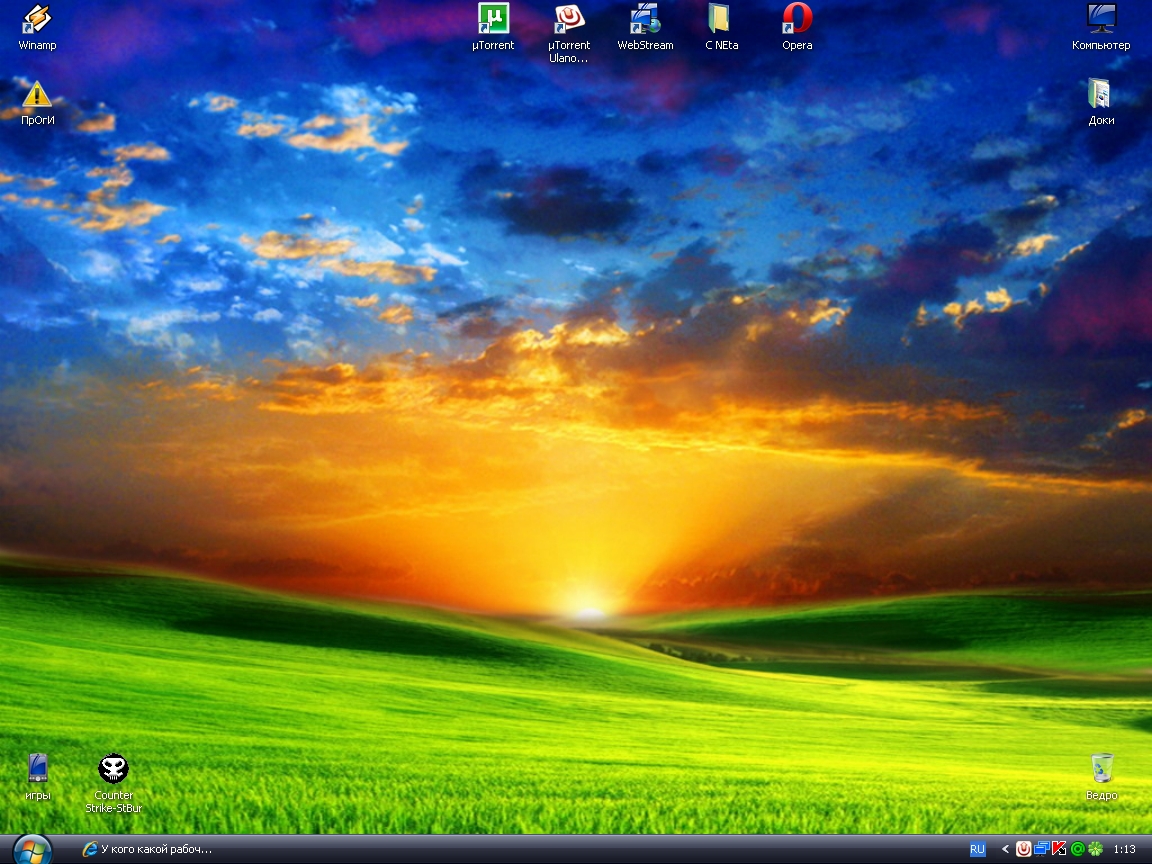Image resolution: width=1152 pixels, height=864 pixels.
Task: Launch Counter Strike-StBur skull icon
Action: (113, 769)
